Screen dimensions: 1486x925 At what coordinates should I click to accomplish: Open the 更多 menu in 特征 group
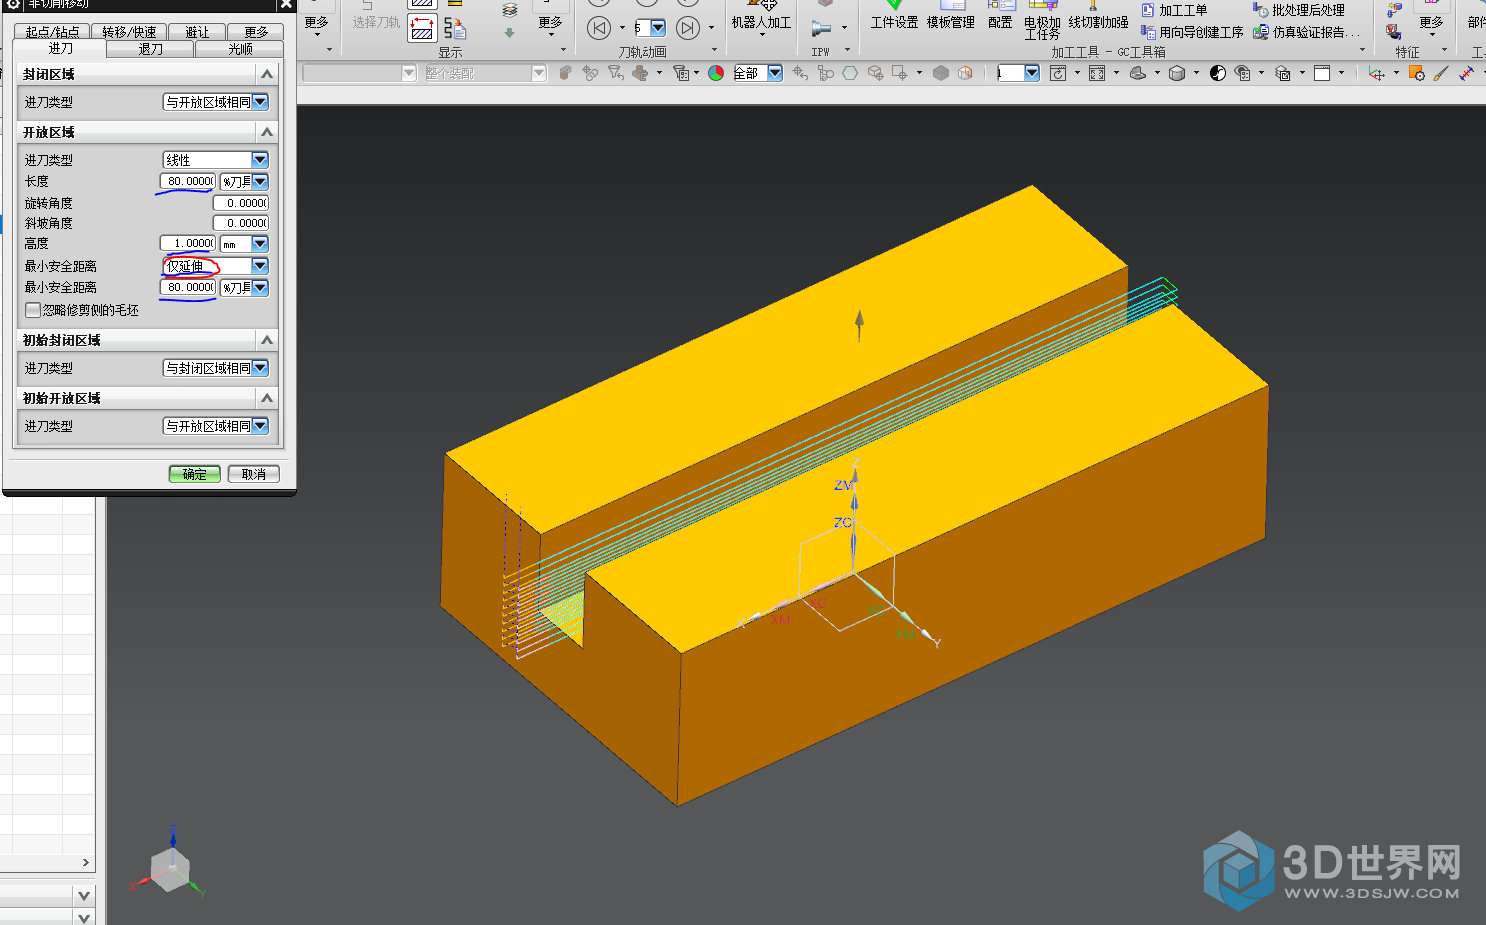tap(1431, 22)
